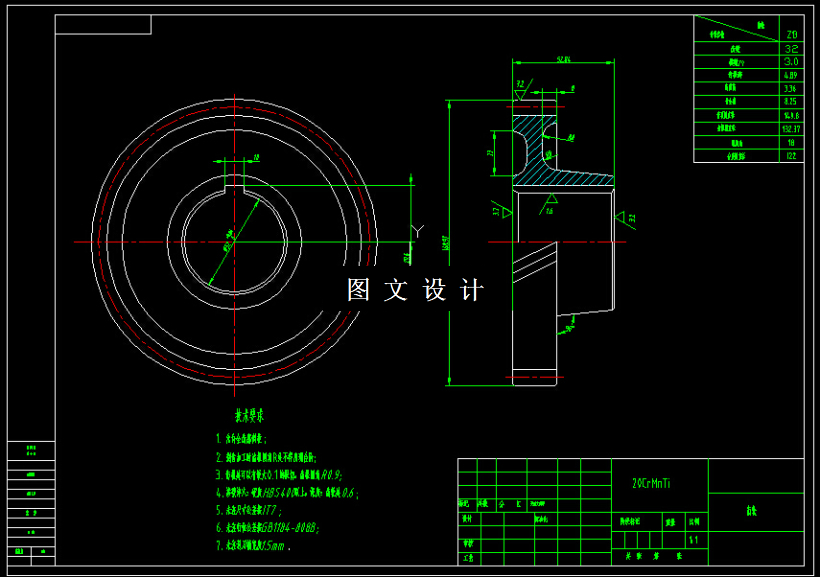
Task: Click the 122 value at the table bottom
Action: tap(789, 154)
